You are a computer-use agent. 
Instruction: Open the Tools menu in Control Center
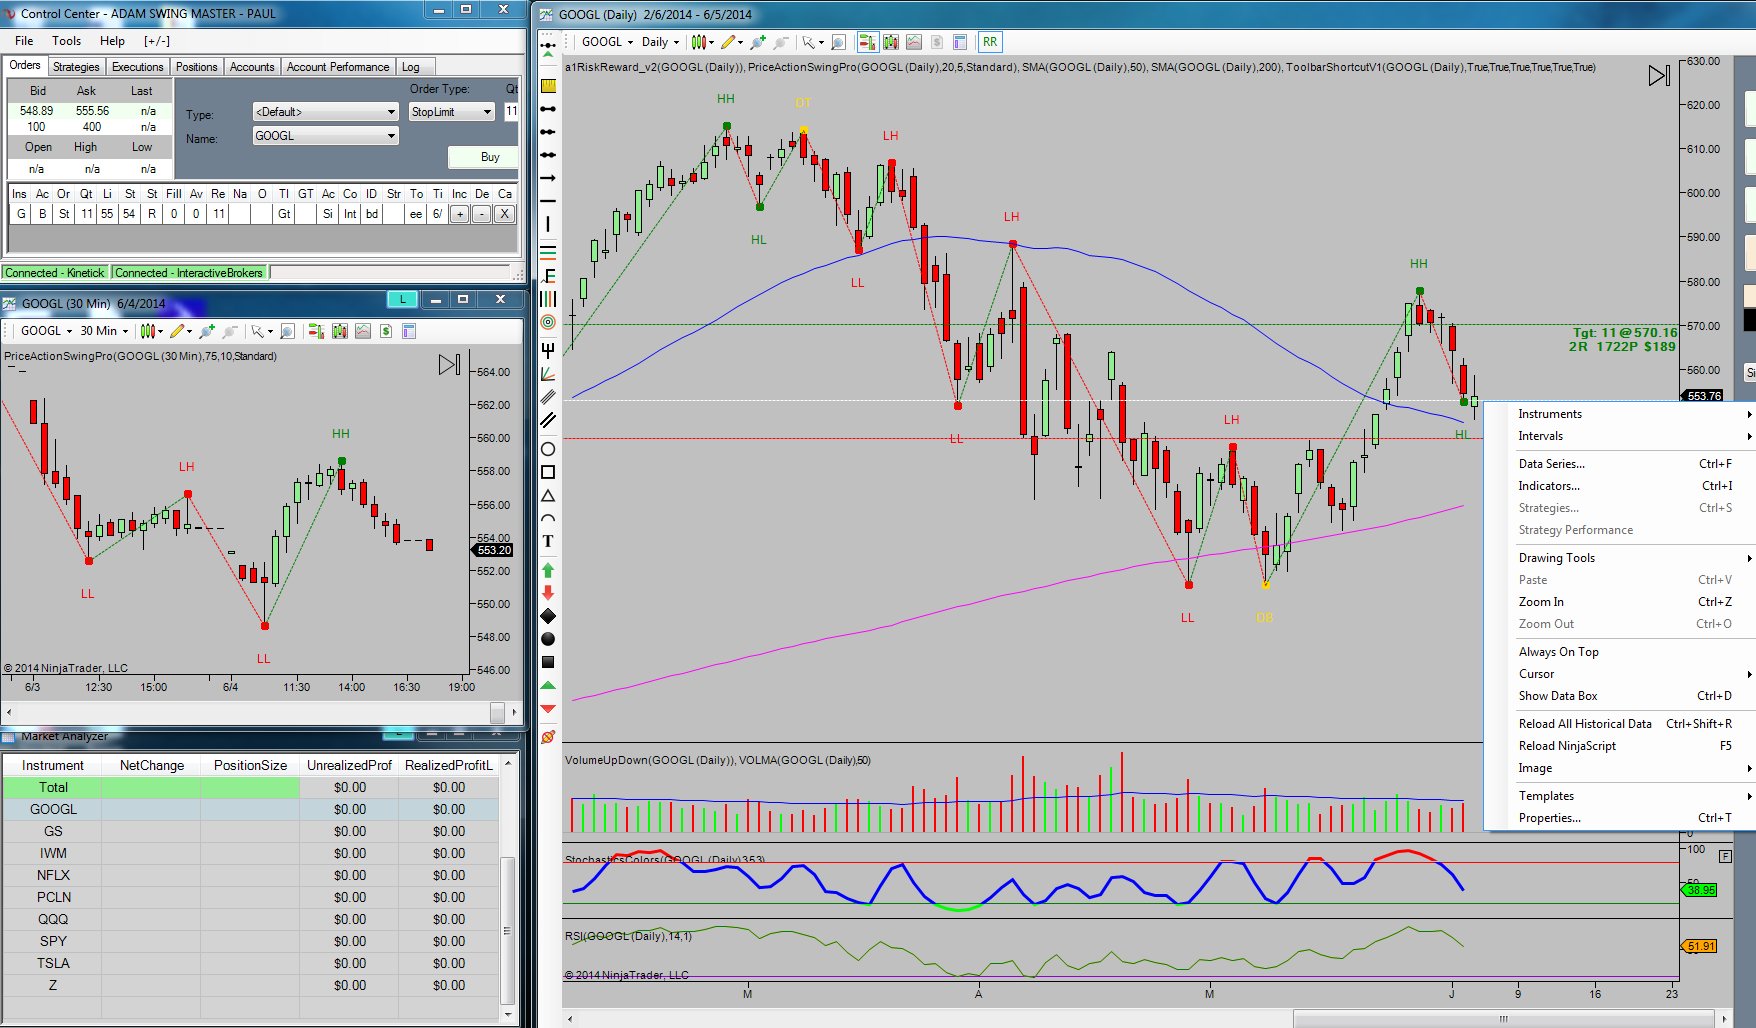(66, 41)
